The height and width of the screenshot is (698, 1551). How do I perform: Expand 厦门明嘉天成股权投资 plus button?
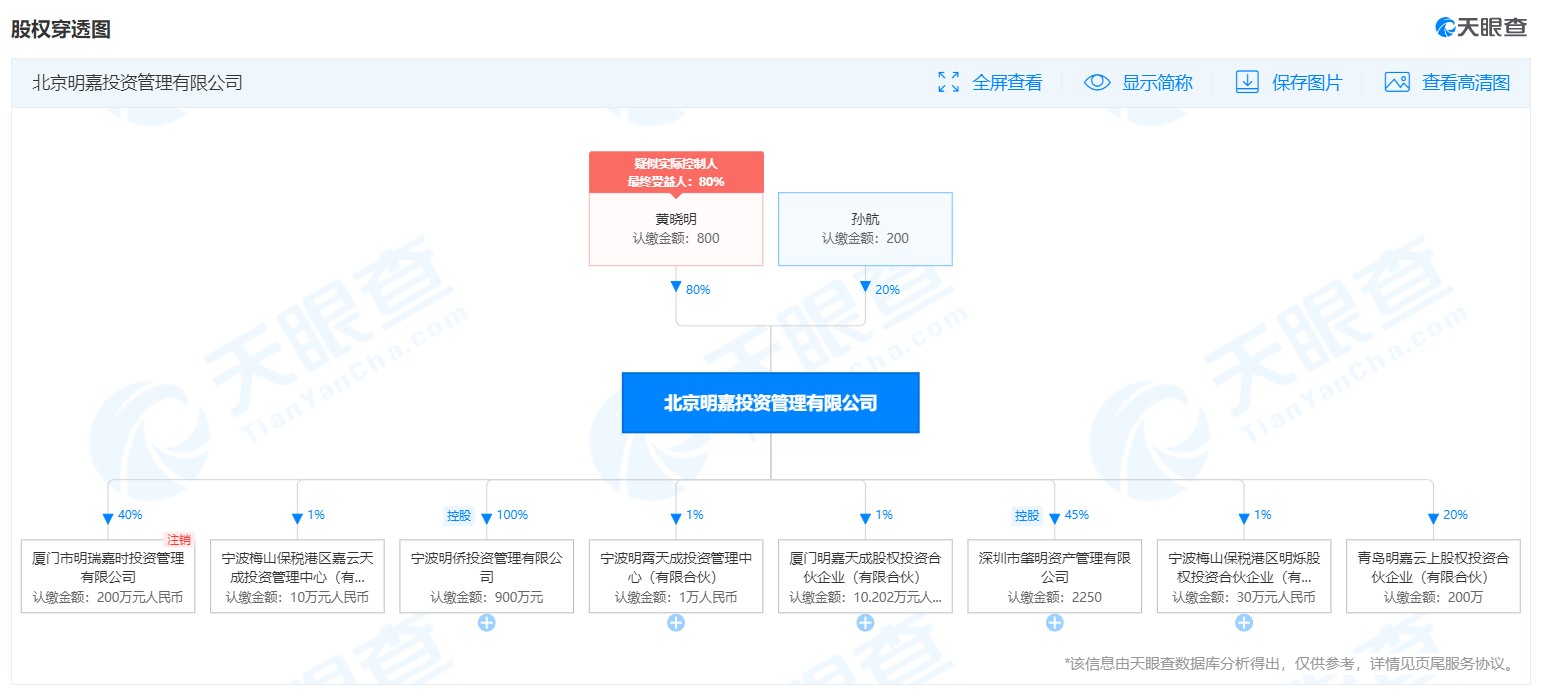865,623
